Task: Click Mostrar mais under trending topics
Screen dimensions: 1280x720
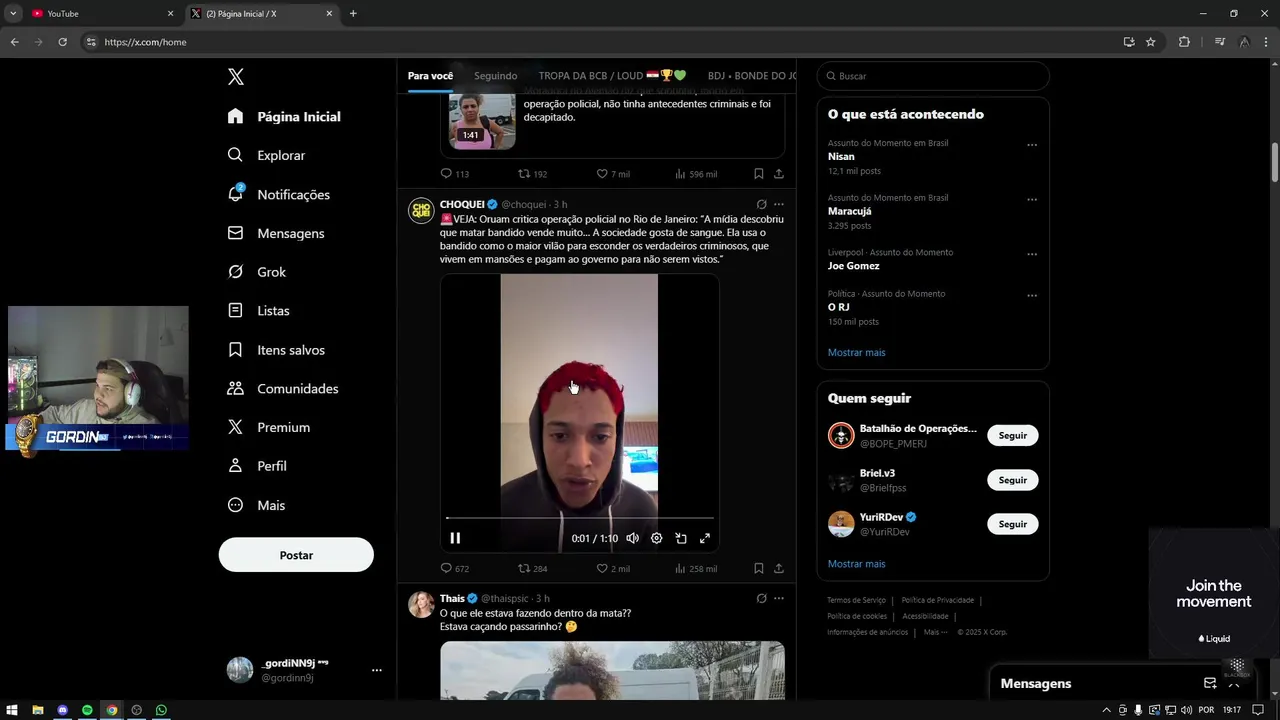Action: pos(856,352)
